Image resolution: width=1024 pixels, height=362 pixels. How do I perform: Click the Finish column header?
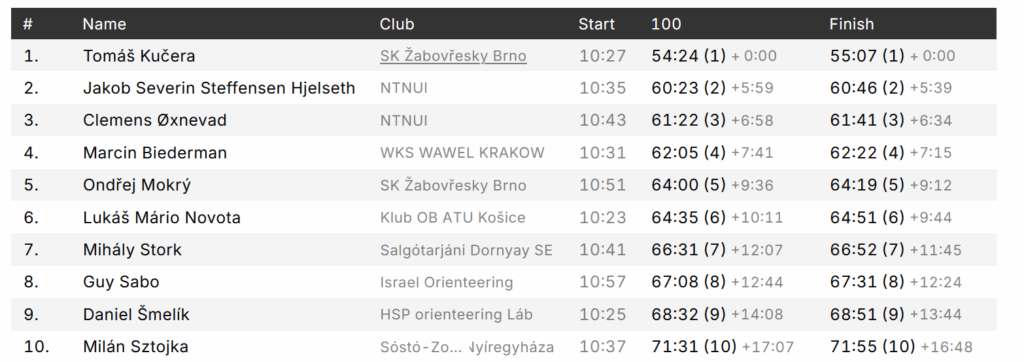click(x=852, y=24)
